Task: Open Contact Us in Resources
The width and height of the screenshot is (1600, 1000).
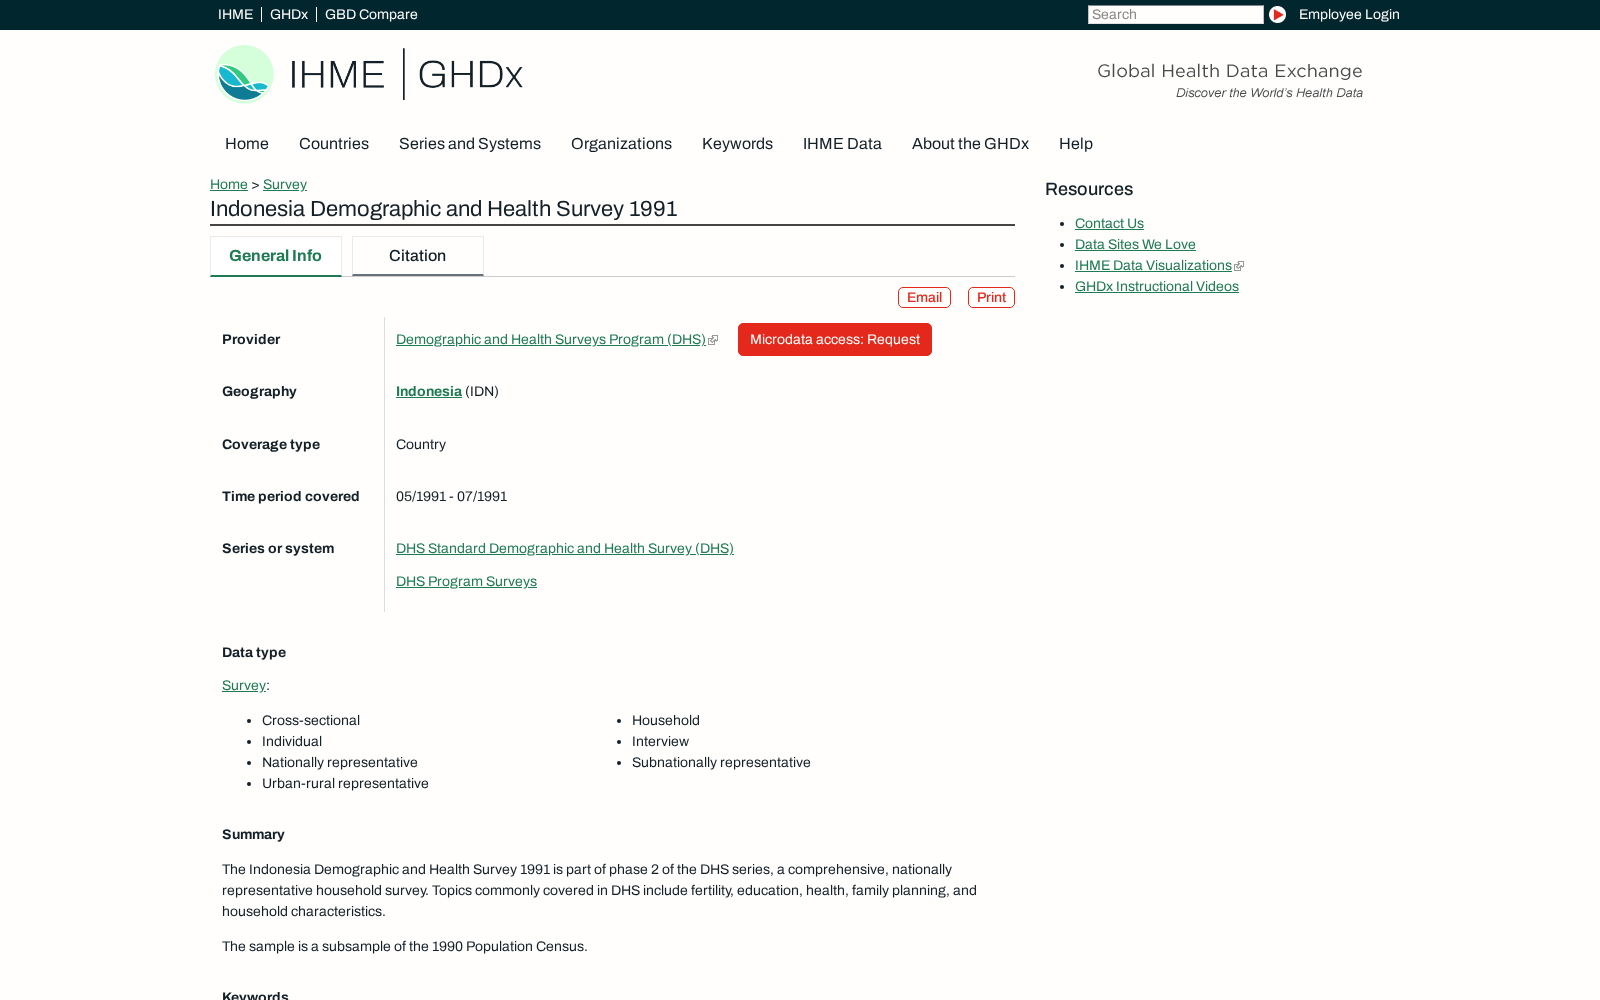Action: [x=1109, y=223]
